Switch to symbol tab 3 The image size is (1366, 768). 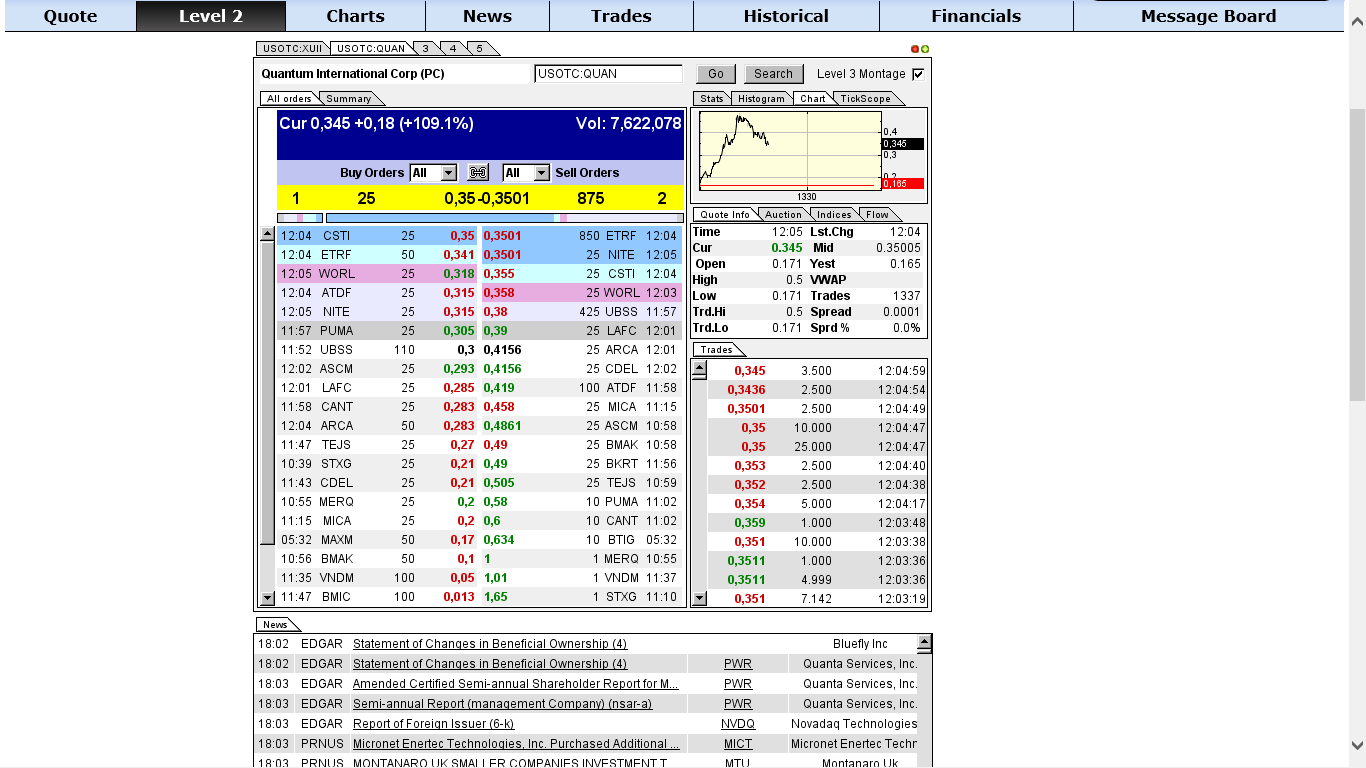coord(425,48)
